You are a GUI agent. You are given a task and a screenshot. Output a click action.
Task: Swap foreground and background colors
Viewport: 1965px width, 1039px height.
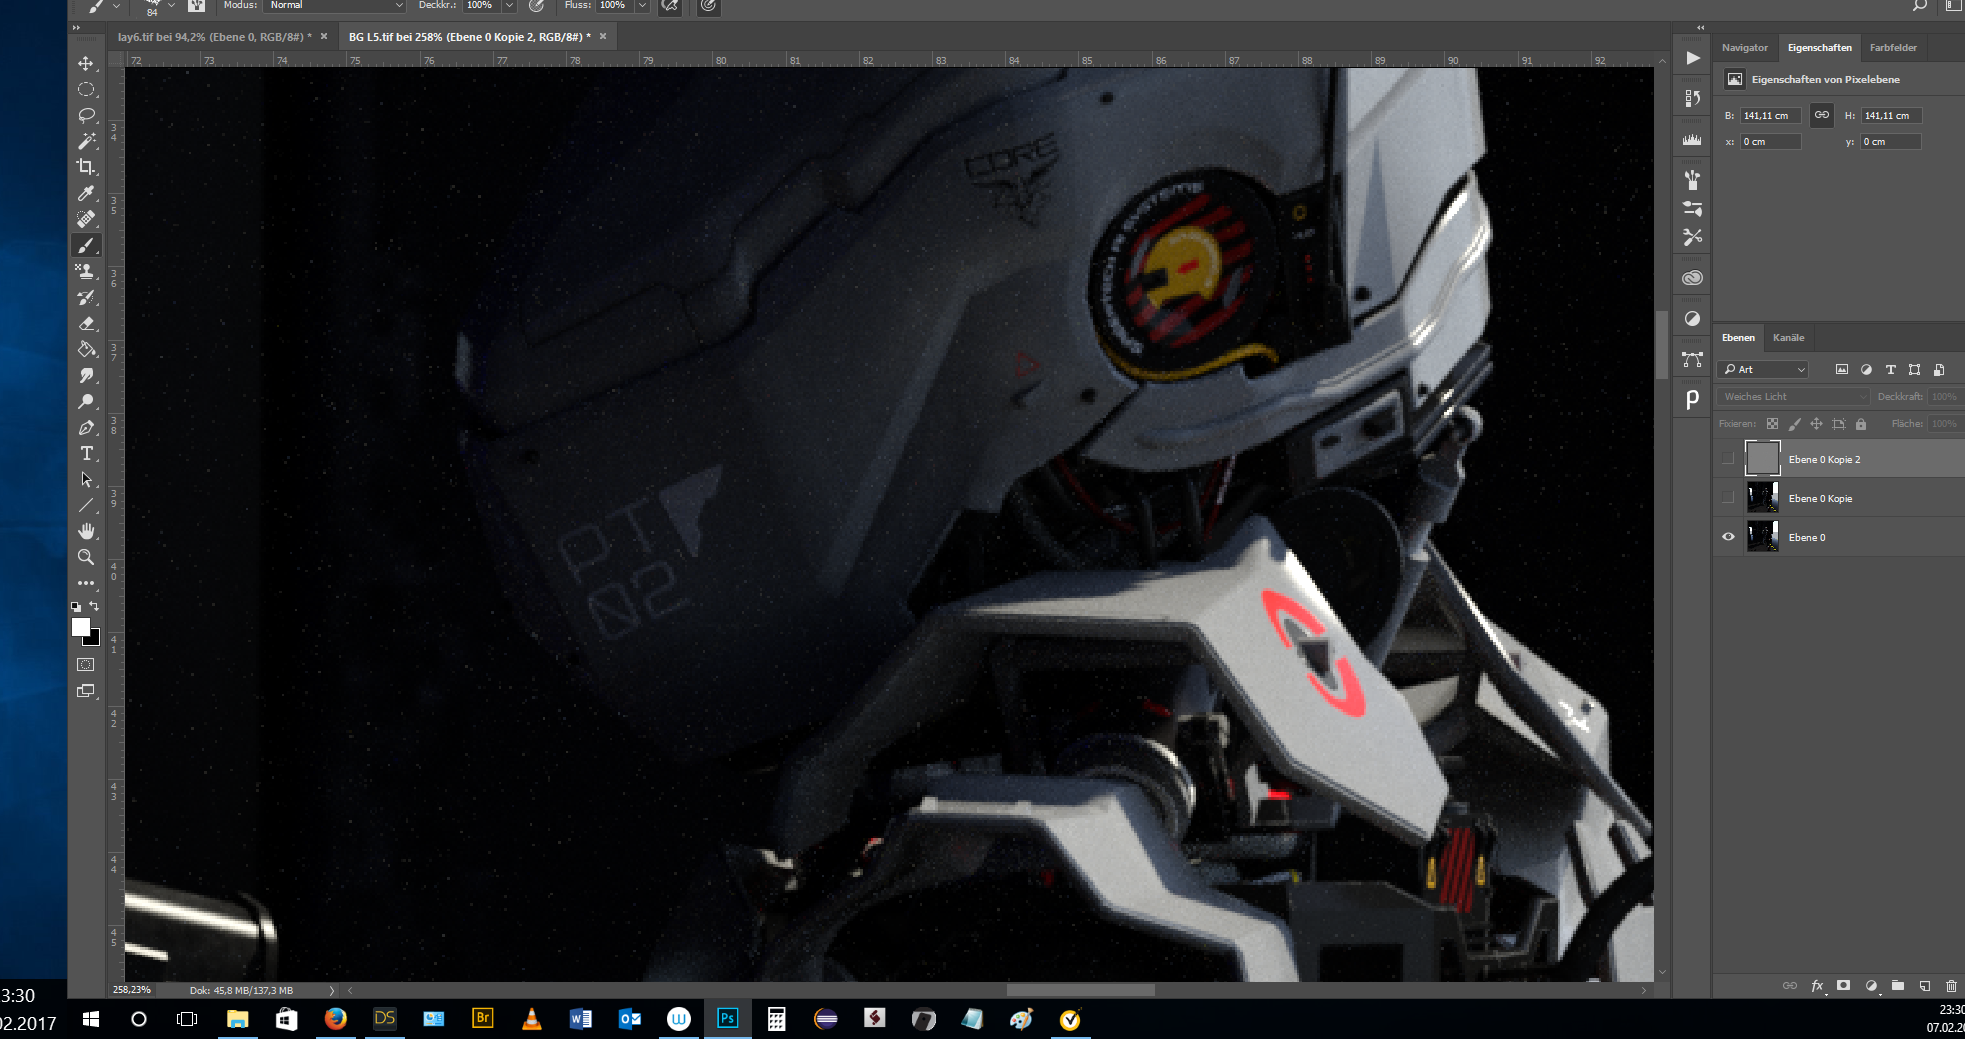[94, 606]
